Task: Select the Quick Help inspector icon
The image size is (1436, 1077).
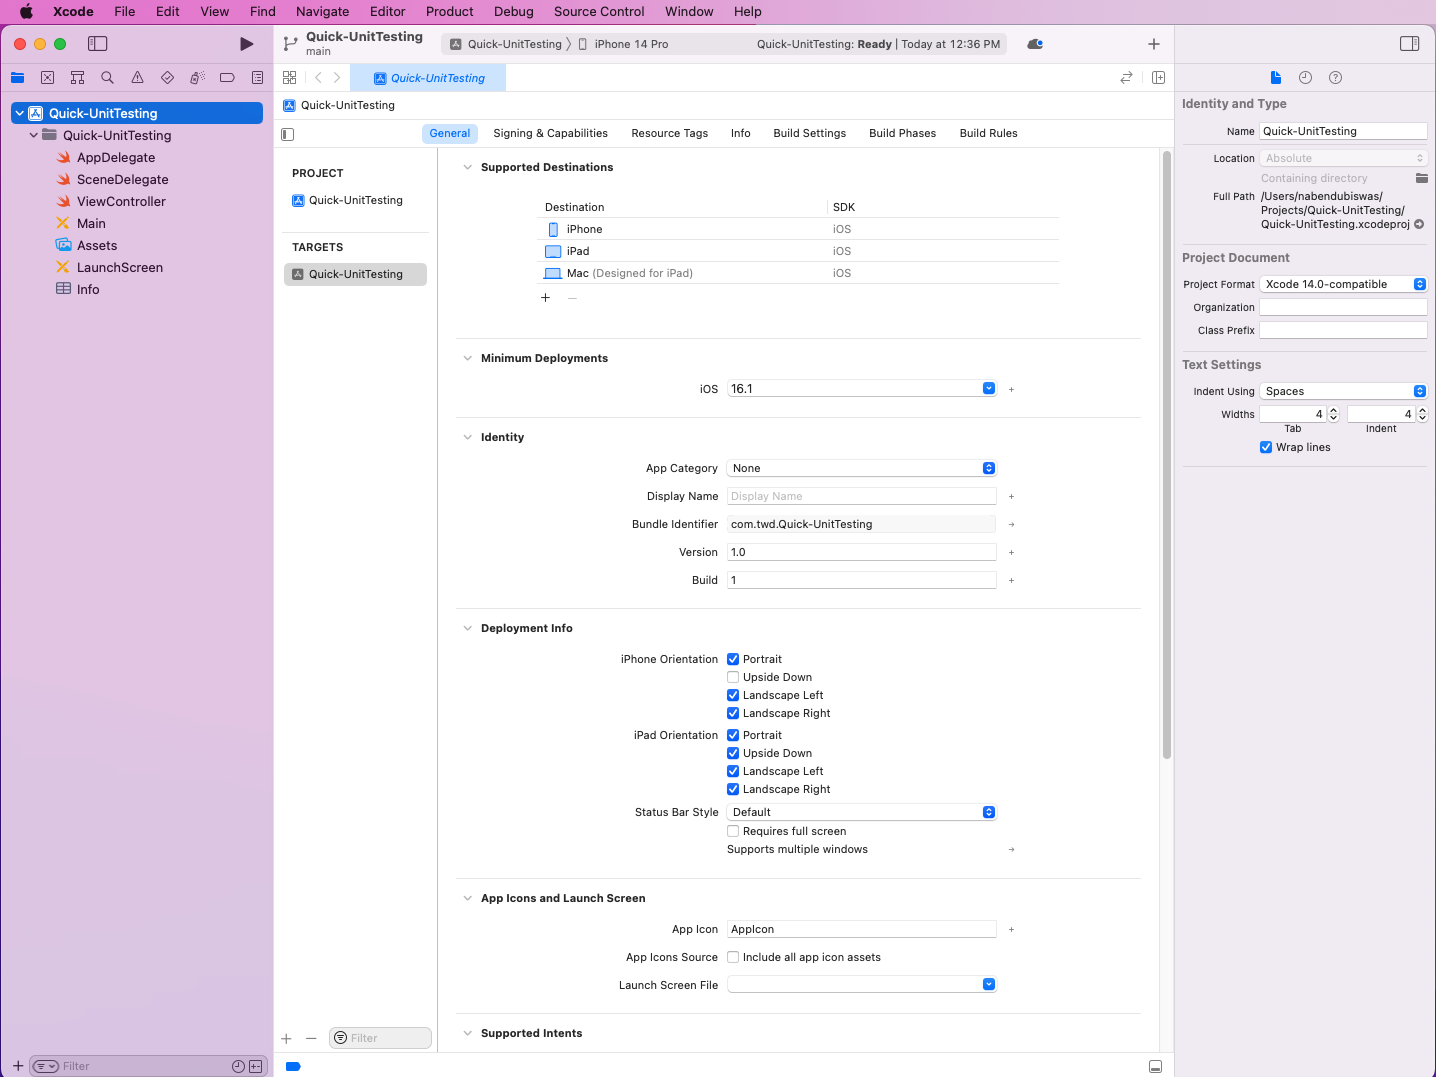Action: click(1335, 77)
